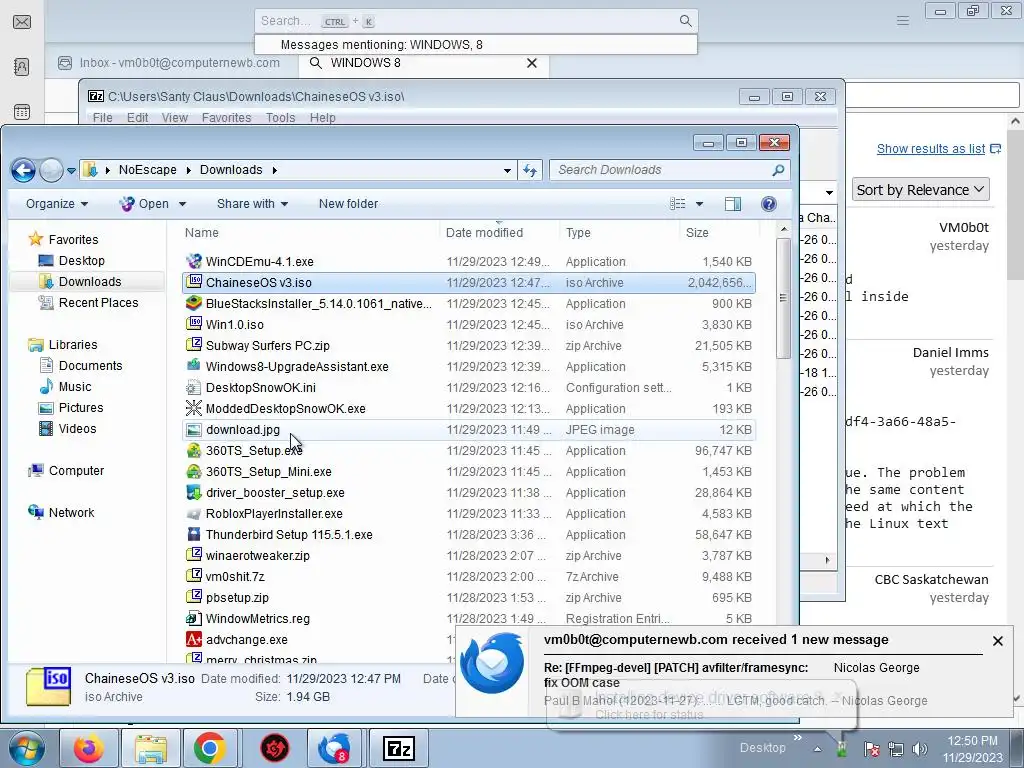Open the dropdown arrow next to Open
Image resolution: width=1024 pixels, height=768 pixels.
(182, 204)
